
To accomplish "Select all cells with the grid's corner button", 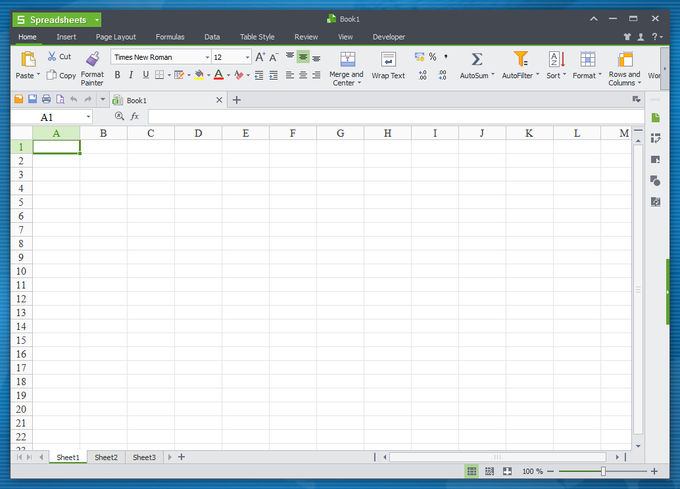I will 22,133.
